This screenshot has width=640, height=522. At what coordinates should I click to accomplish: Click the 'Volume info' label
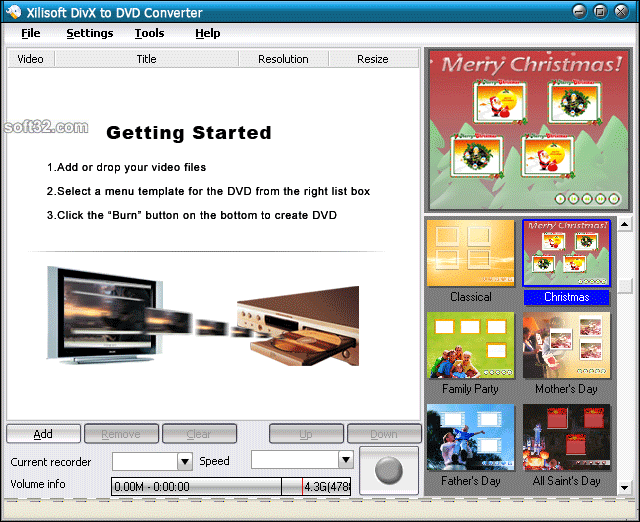[x=38, y=484]
